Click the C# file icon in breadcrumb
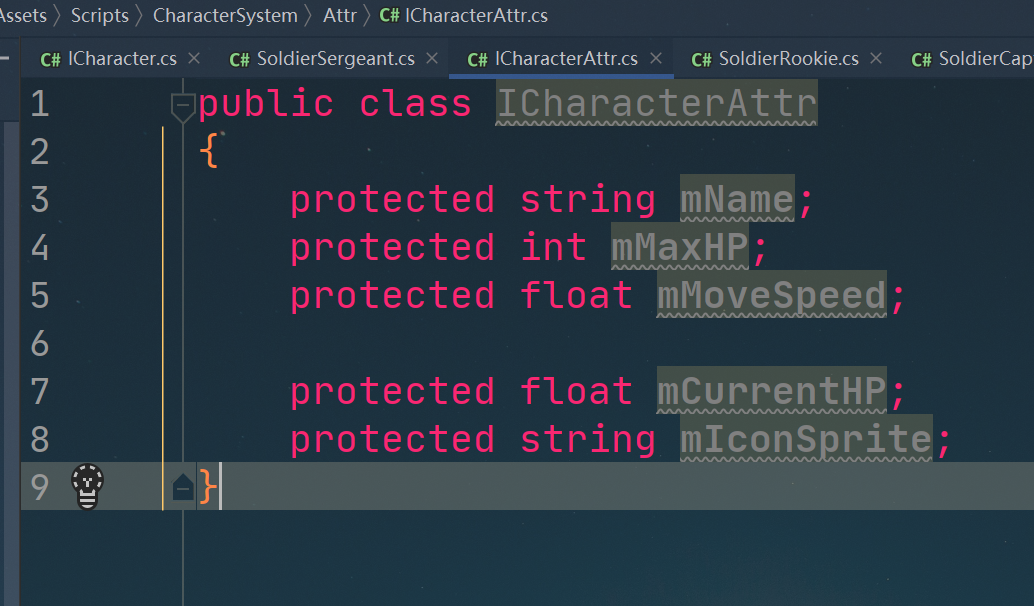Image resolution: width=1034 pixels, height=606 pixels. [390, 16]
